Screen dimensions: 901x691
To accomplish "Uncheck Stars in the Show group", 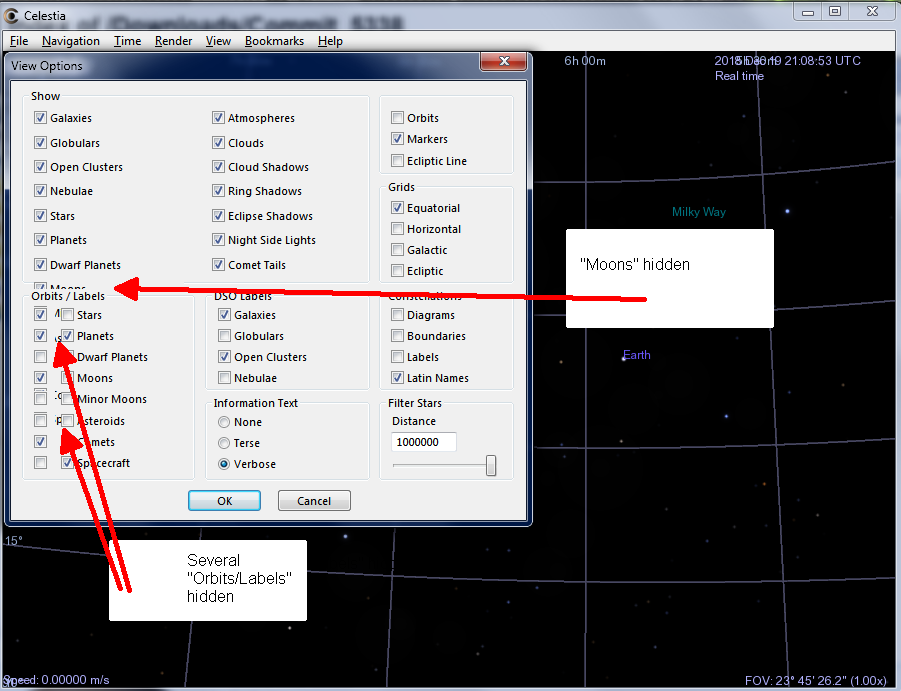I will (40, 215).
